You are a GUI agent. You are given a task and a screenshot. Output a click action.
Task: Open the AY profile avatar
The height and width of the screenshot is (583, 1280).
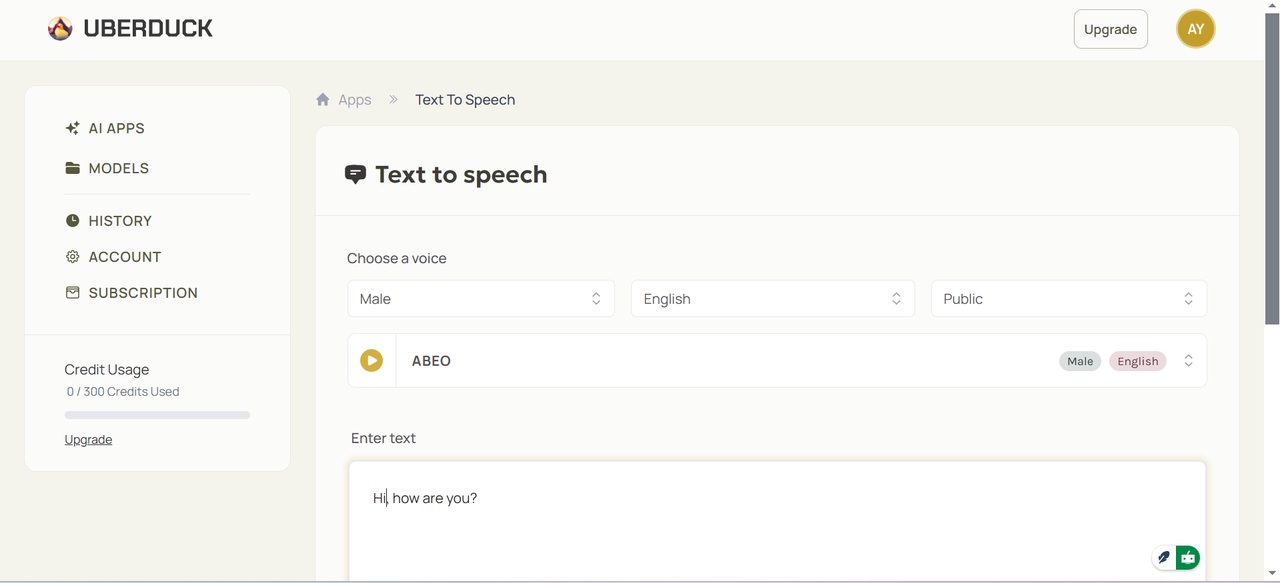1196,29
